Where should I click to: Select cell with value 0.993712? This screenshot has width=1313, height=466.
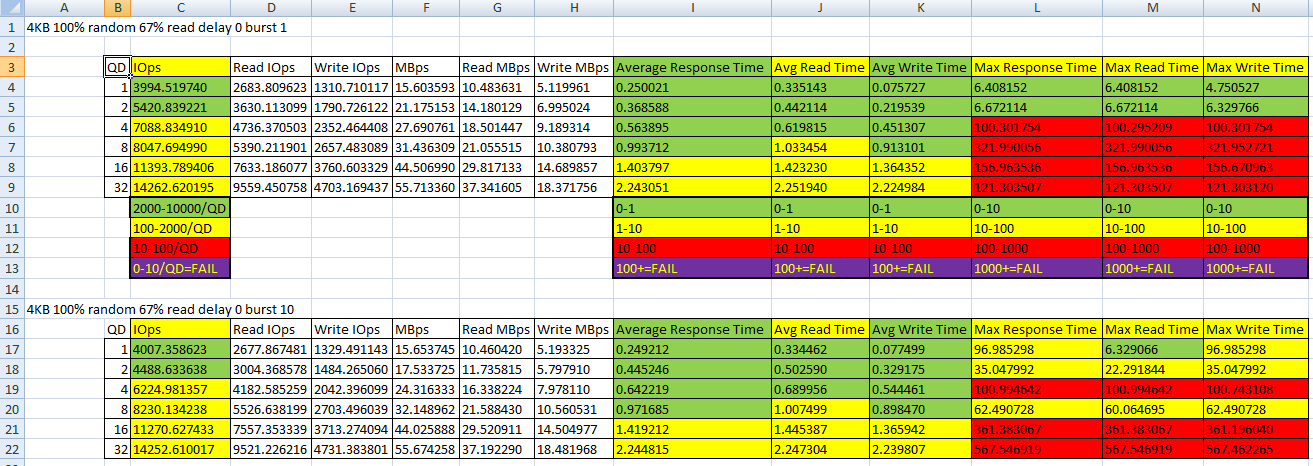point(691,148)
